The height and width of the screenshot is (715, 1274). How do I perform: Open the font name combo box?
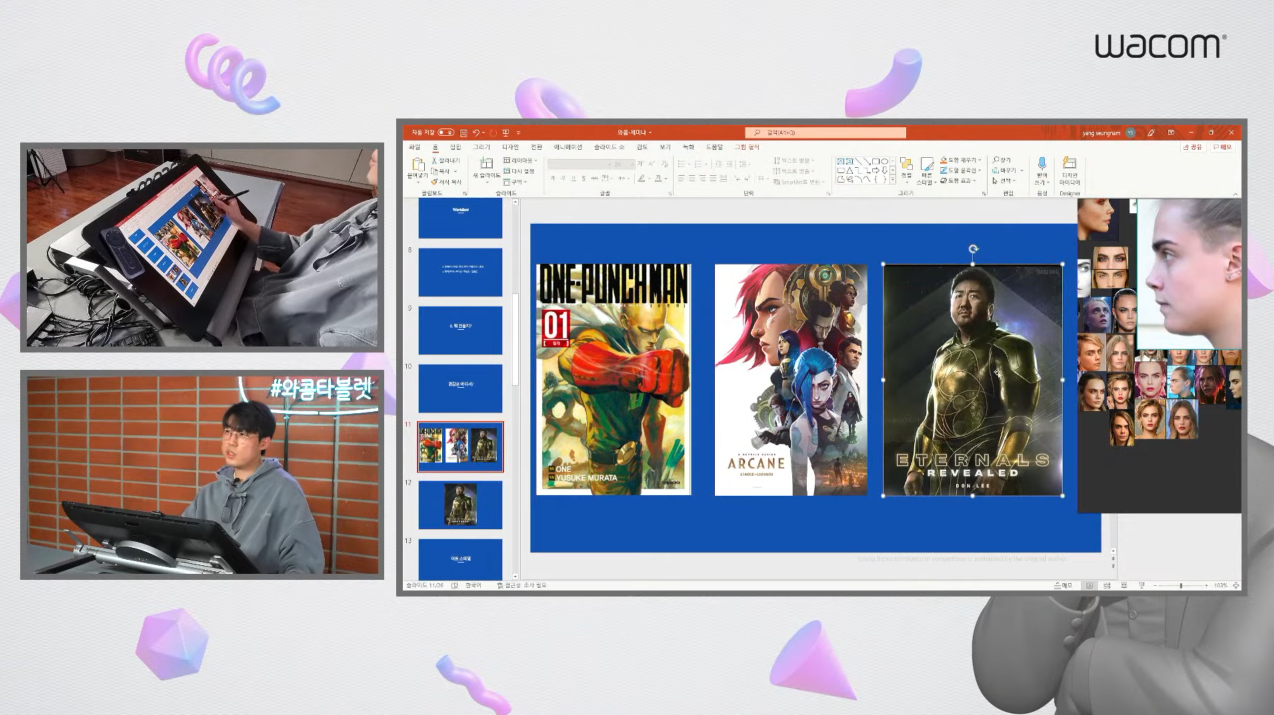(x=580, y=164)
